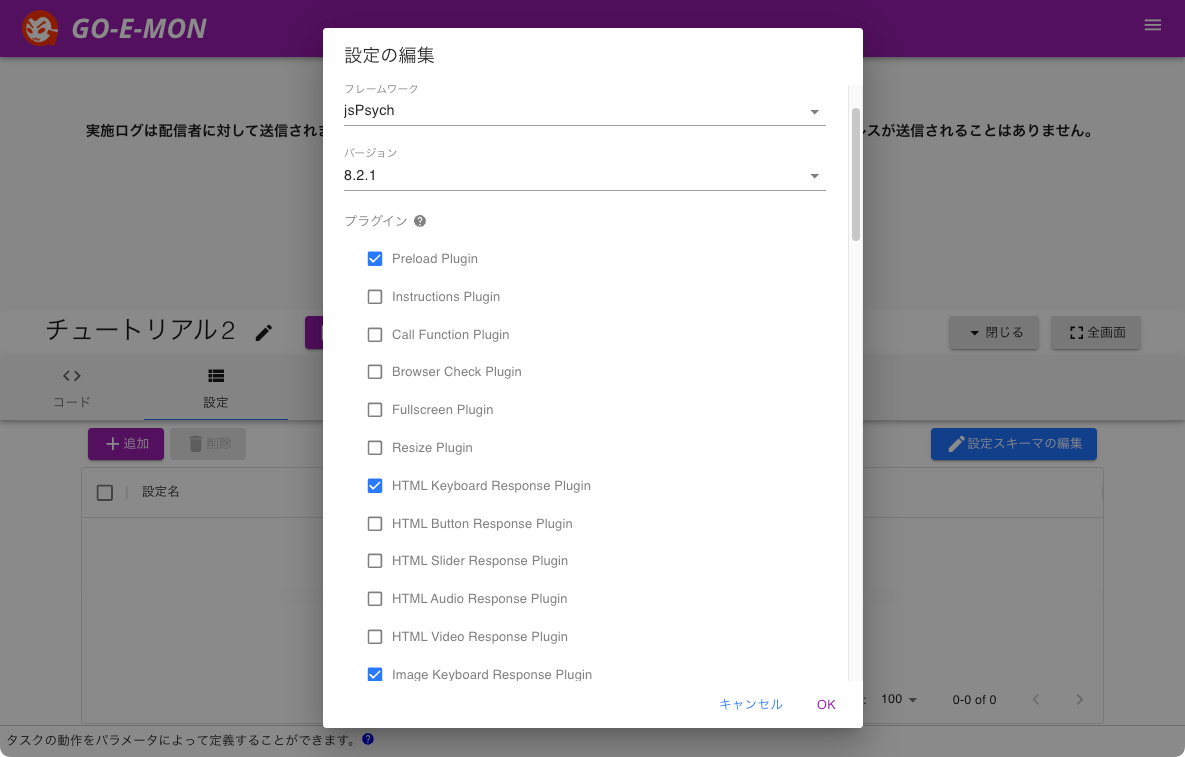The height and width of the screenshot is (757, 1185).
Task: Click the fullscreen icon on 全画面
Action: pyautogui.click(x=1074, y=332)
